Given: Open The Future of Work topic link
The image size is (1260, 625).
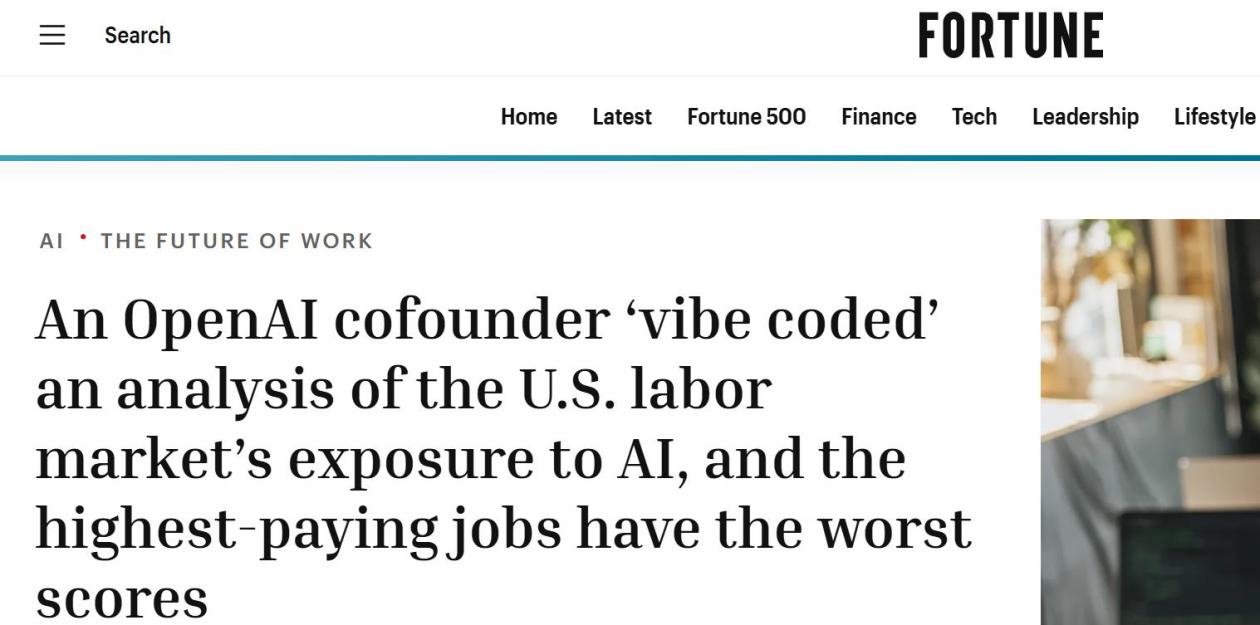Looking at the screenshot, I should [237, 241].
